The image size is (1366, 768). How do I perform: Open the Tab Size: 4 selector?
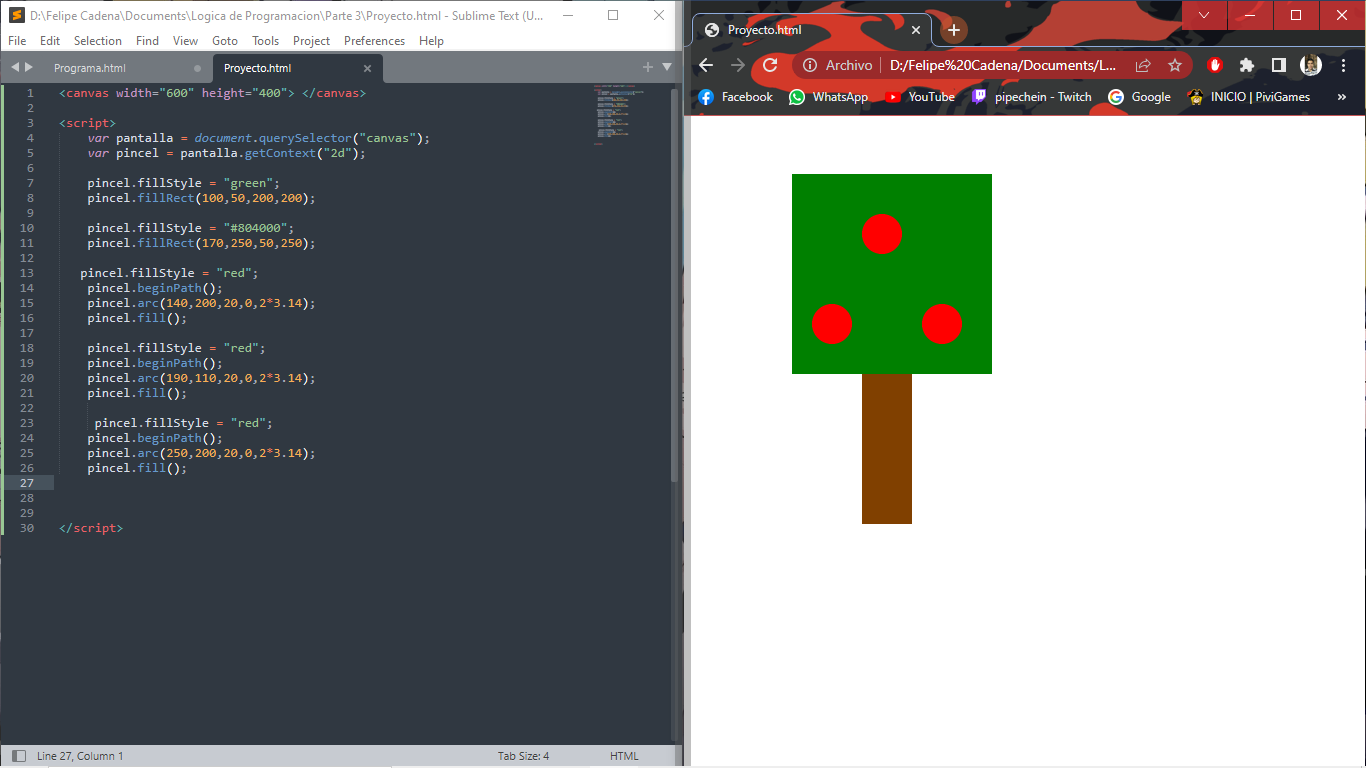tap(523, 756)
